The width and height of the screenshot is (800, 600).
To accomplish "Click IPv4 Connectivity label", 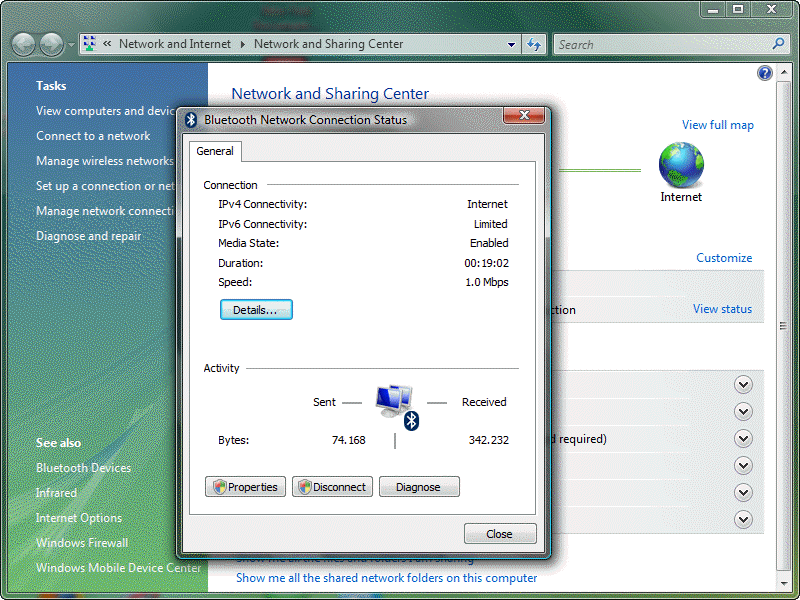I will pos(263,204).
